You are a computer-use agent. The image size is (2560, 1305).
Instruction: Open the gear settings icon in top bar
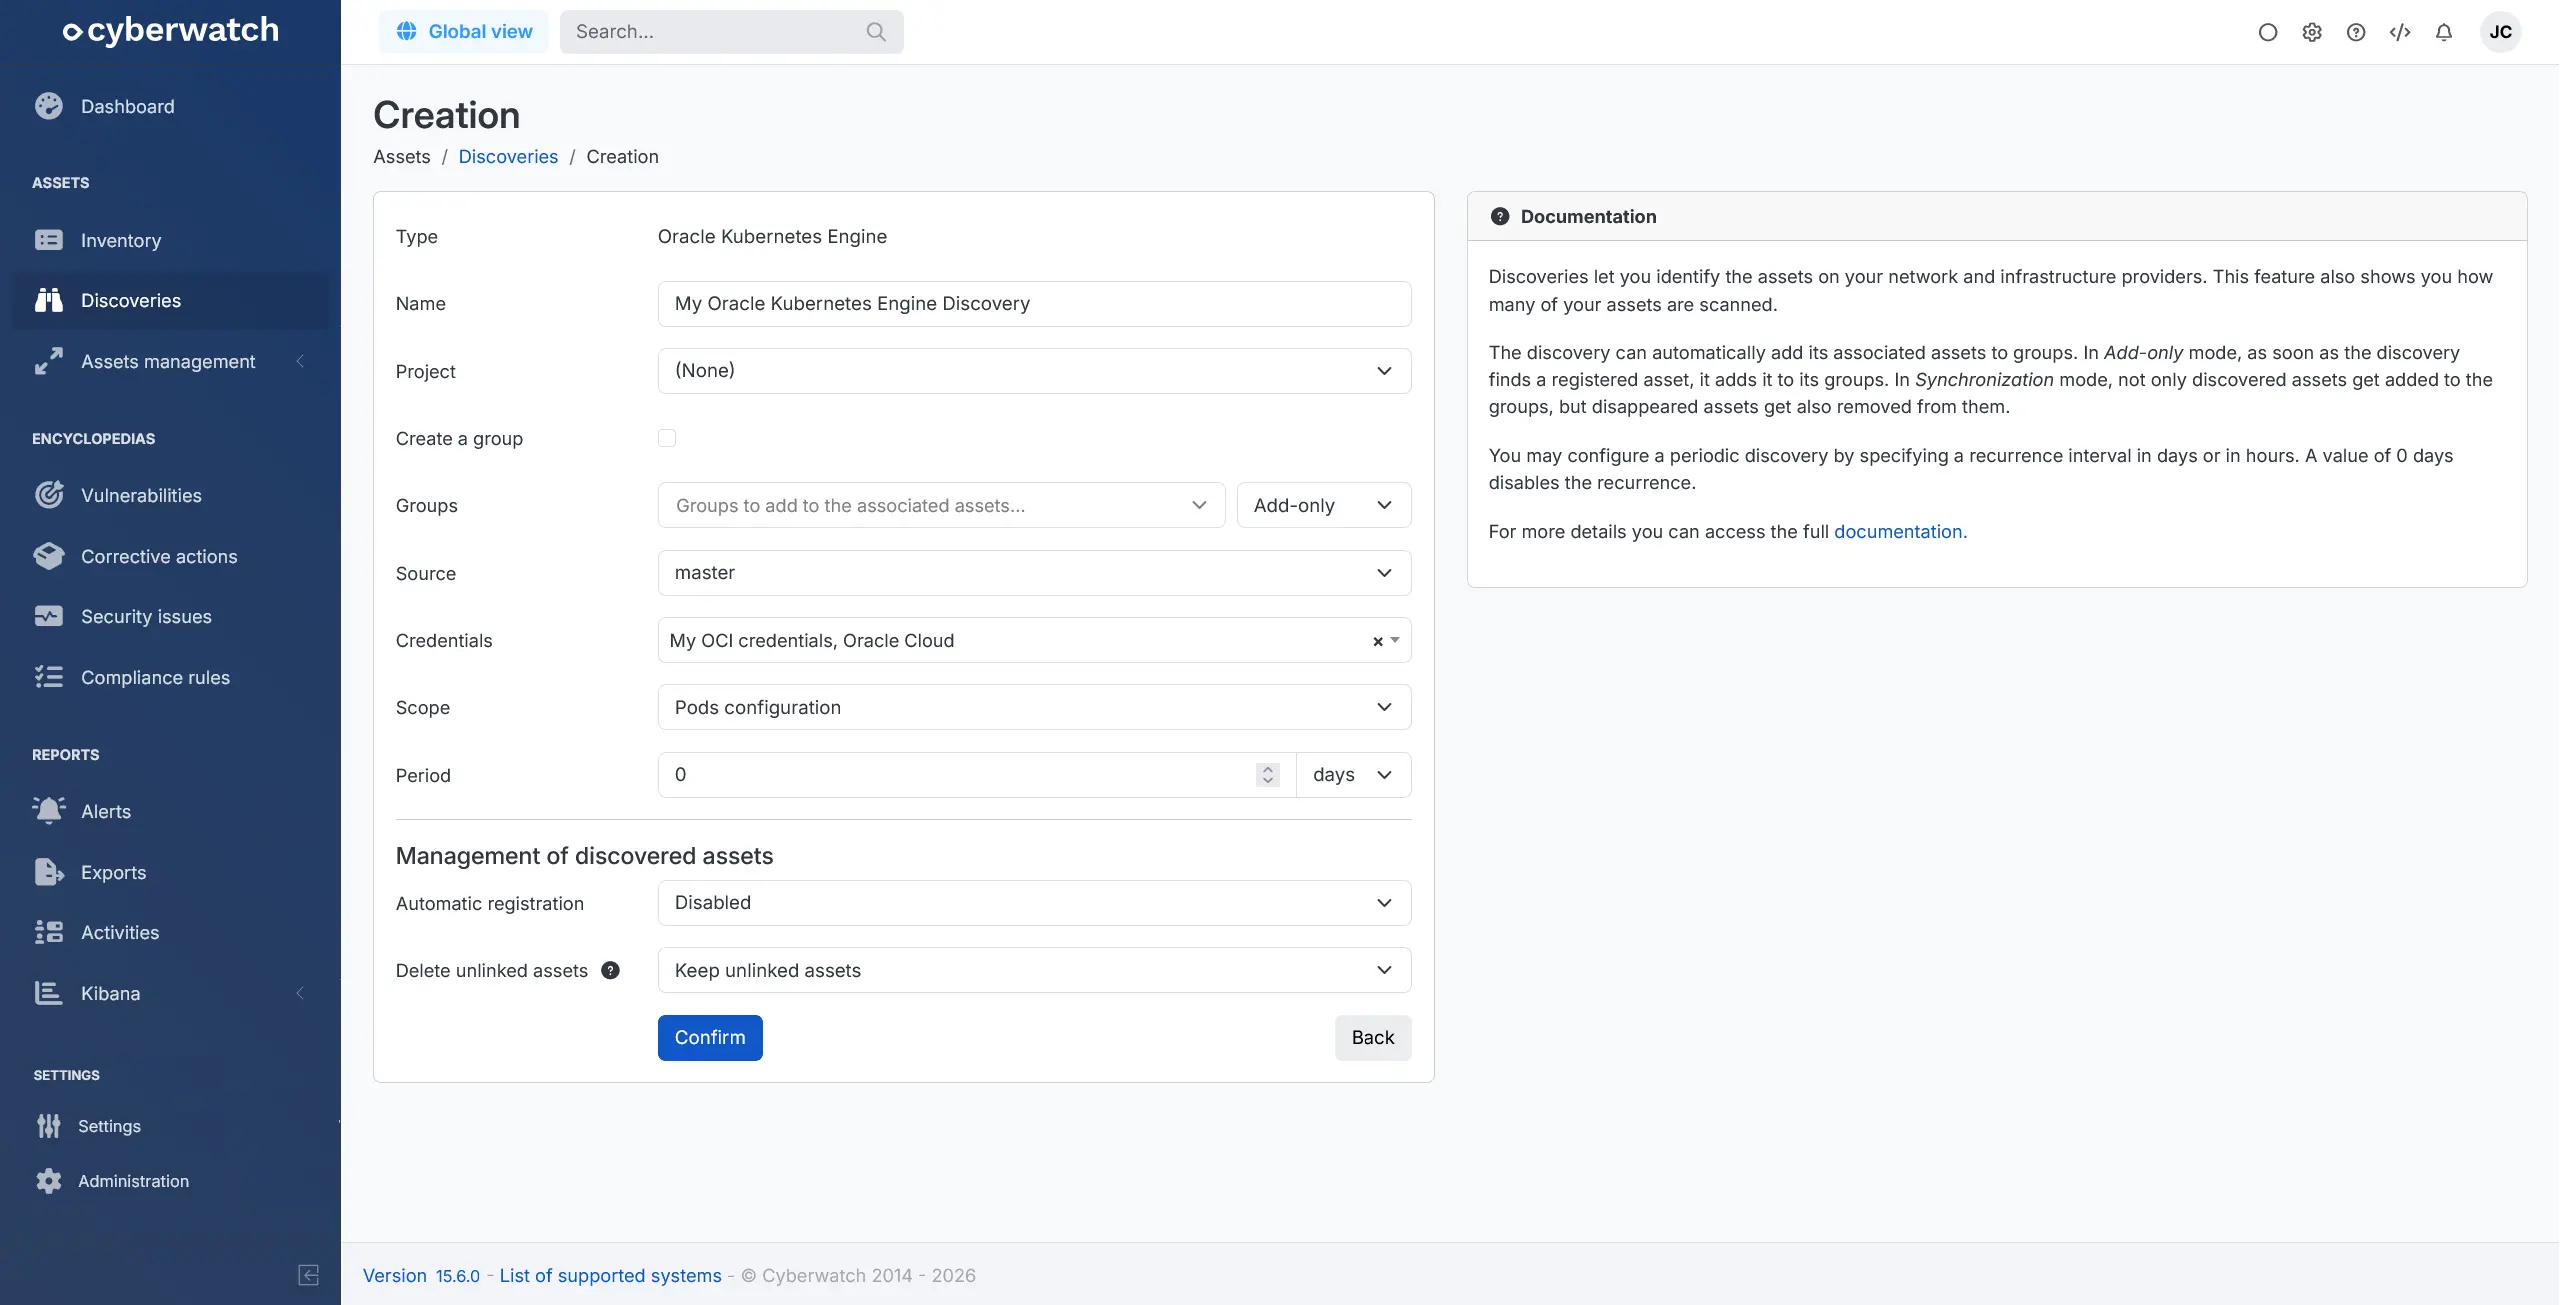point(2311,32)
